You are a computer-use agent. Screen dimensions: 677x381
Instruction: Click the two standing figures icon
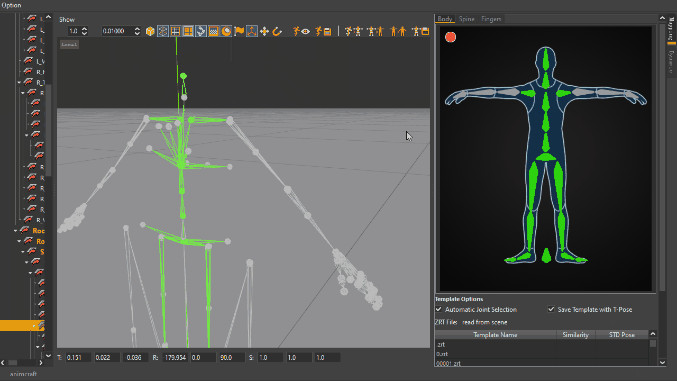398,31
